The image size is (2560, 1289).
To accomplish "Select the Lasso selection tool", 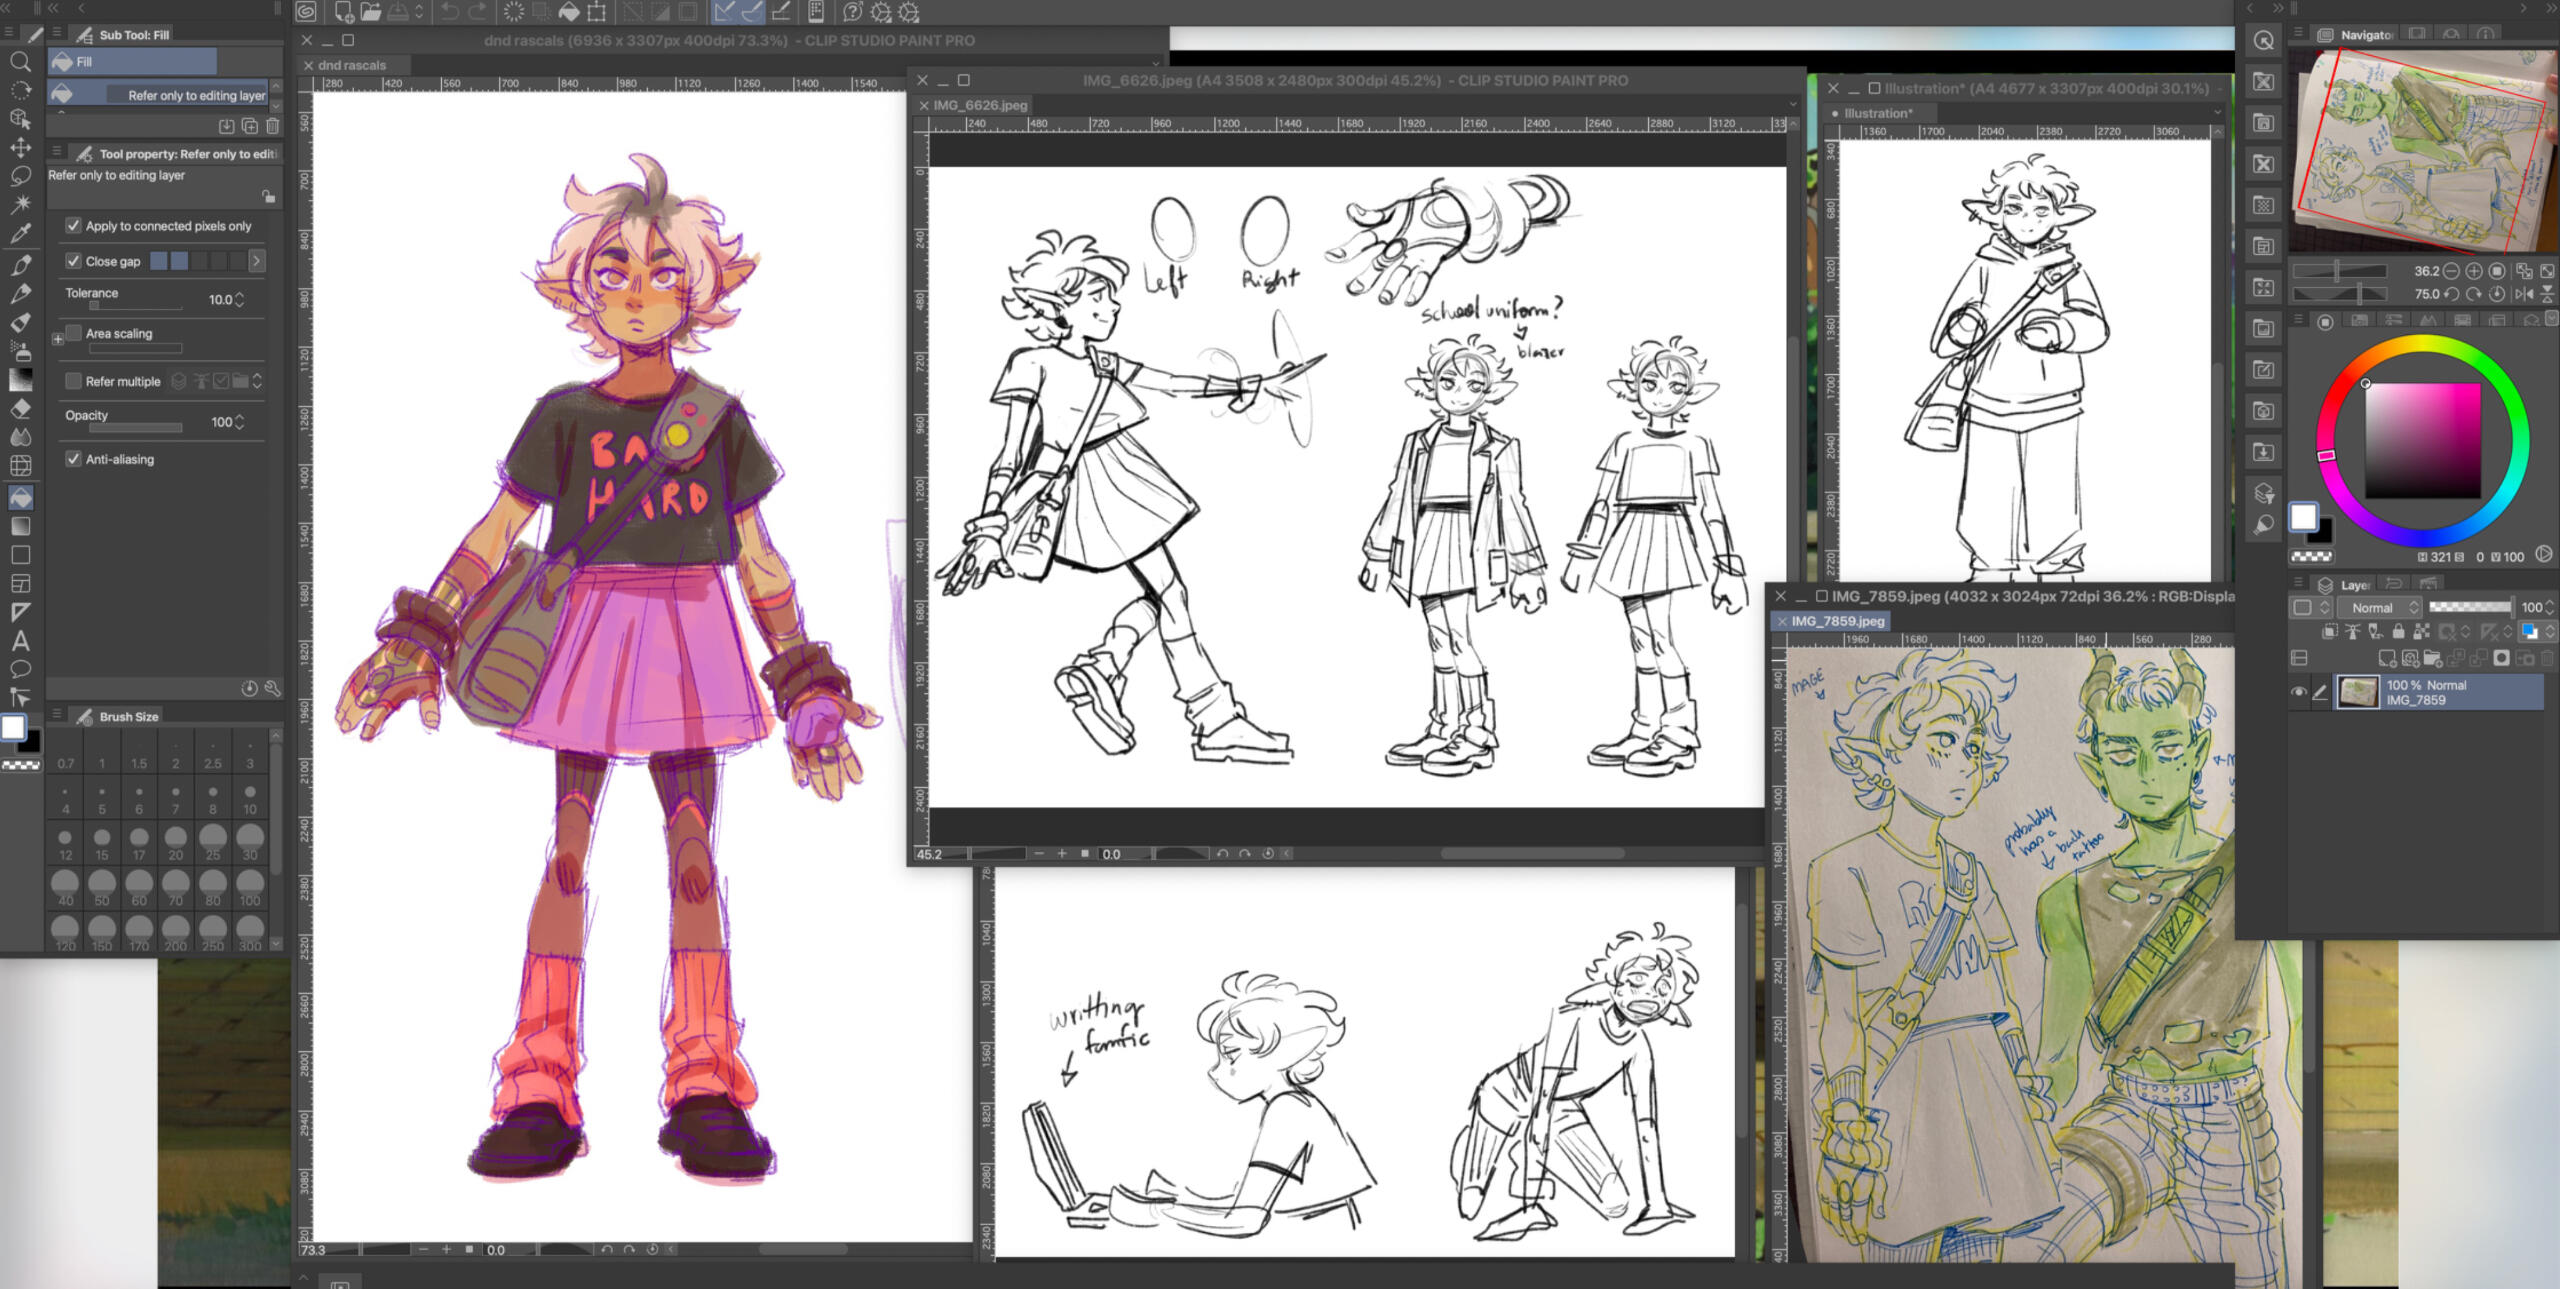I will click(20, 176).
